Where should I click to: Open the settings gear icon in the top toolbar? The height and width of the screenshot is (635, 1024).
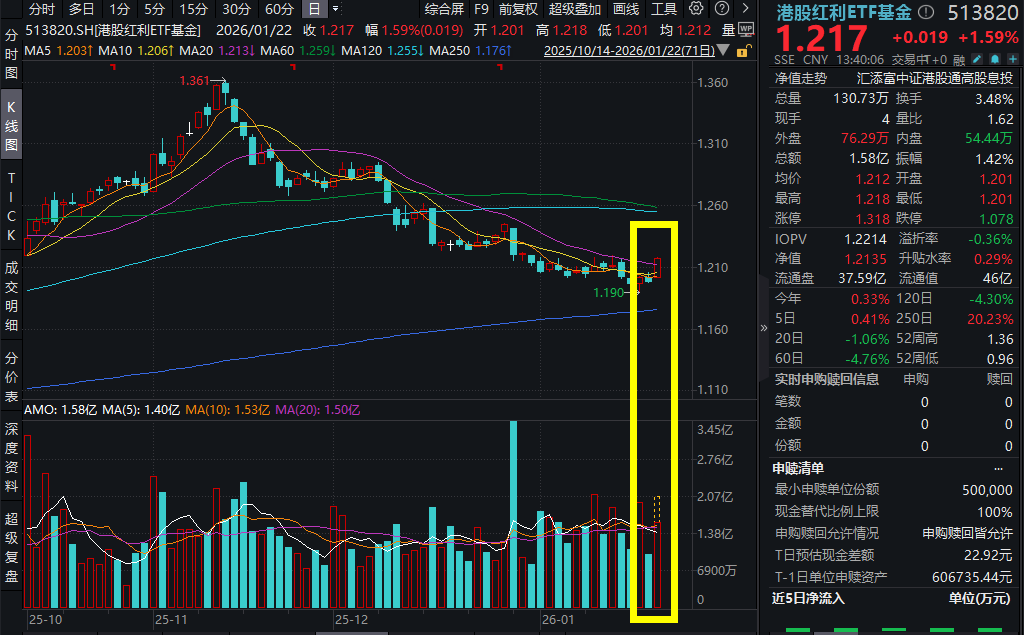[696, 8]
